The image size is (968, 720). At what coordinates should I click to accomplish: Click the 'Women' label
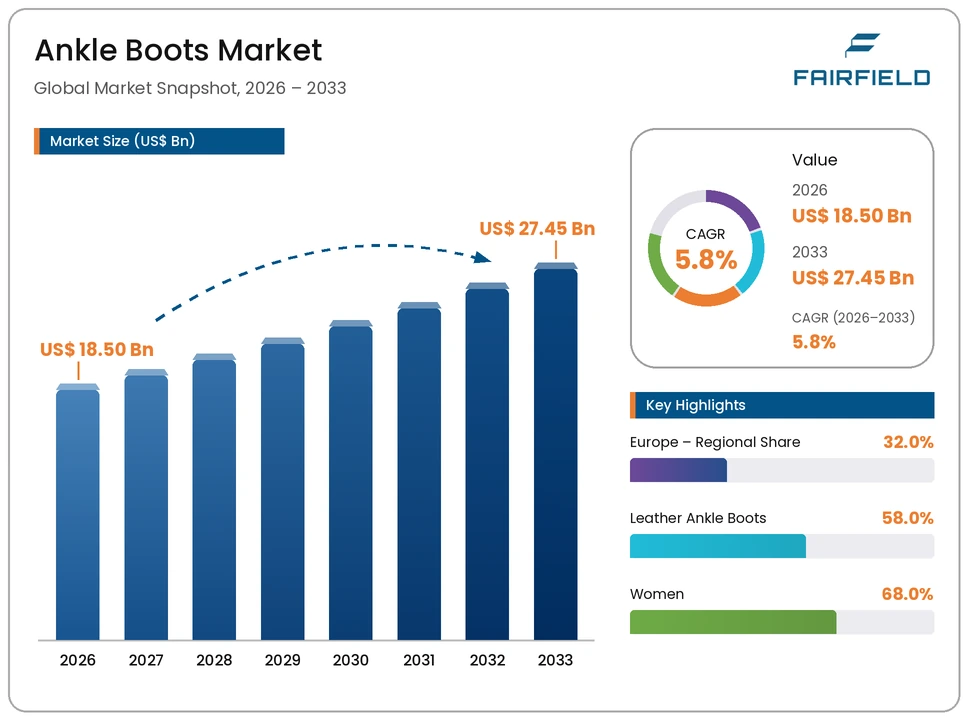[x=657, y=594]
